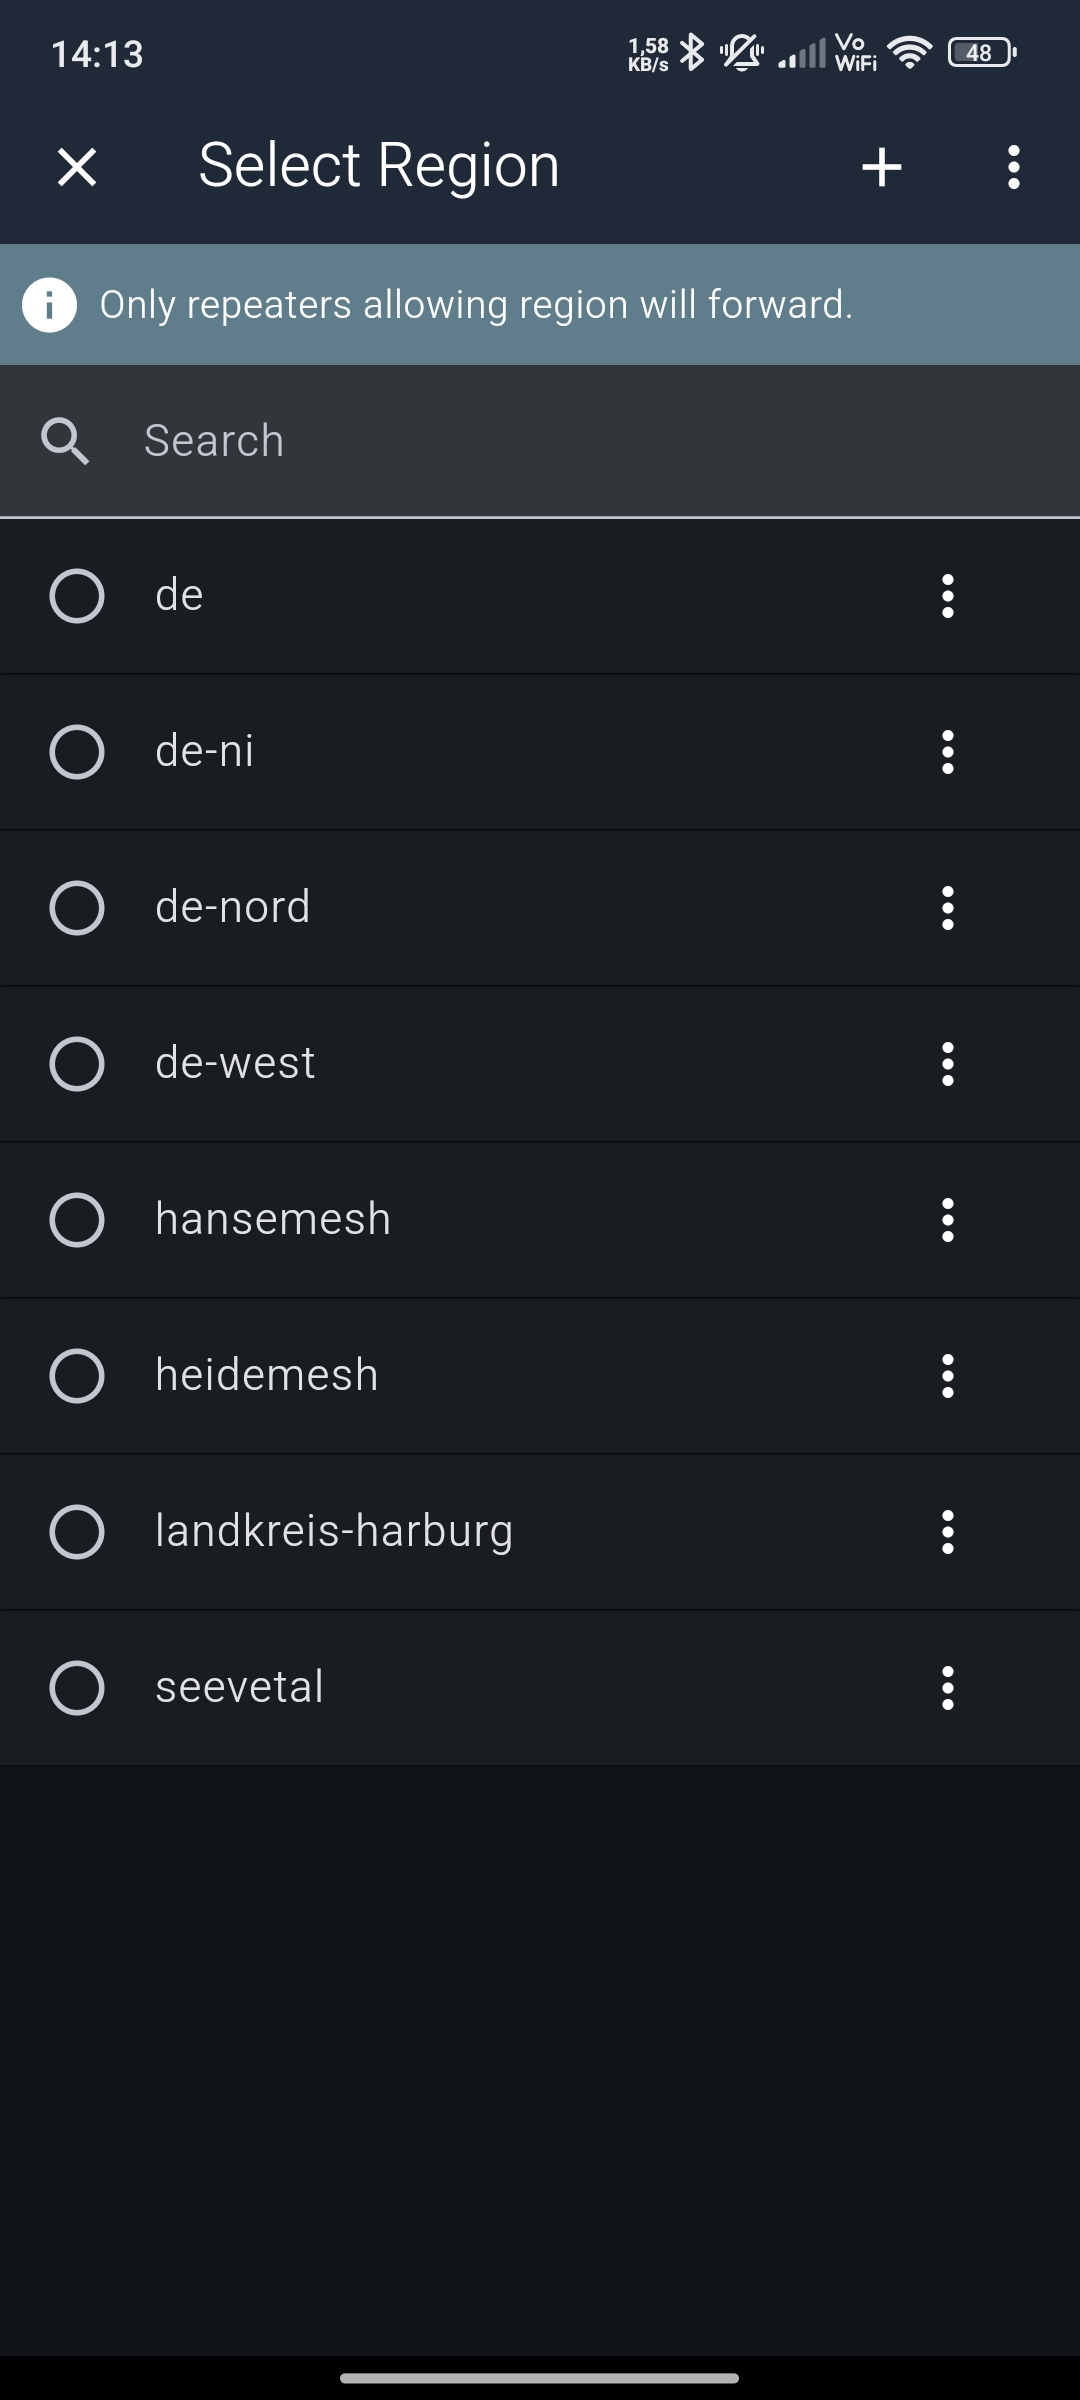This screenshot has width=1080, height=2400.
Task: Tap the plus icon to add region
Action: click(881, 167)
